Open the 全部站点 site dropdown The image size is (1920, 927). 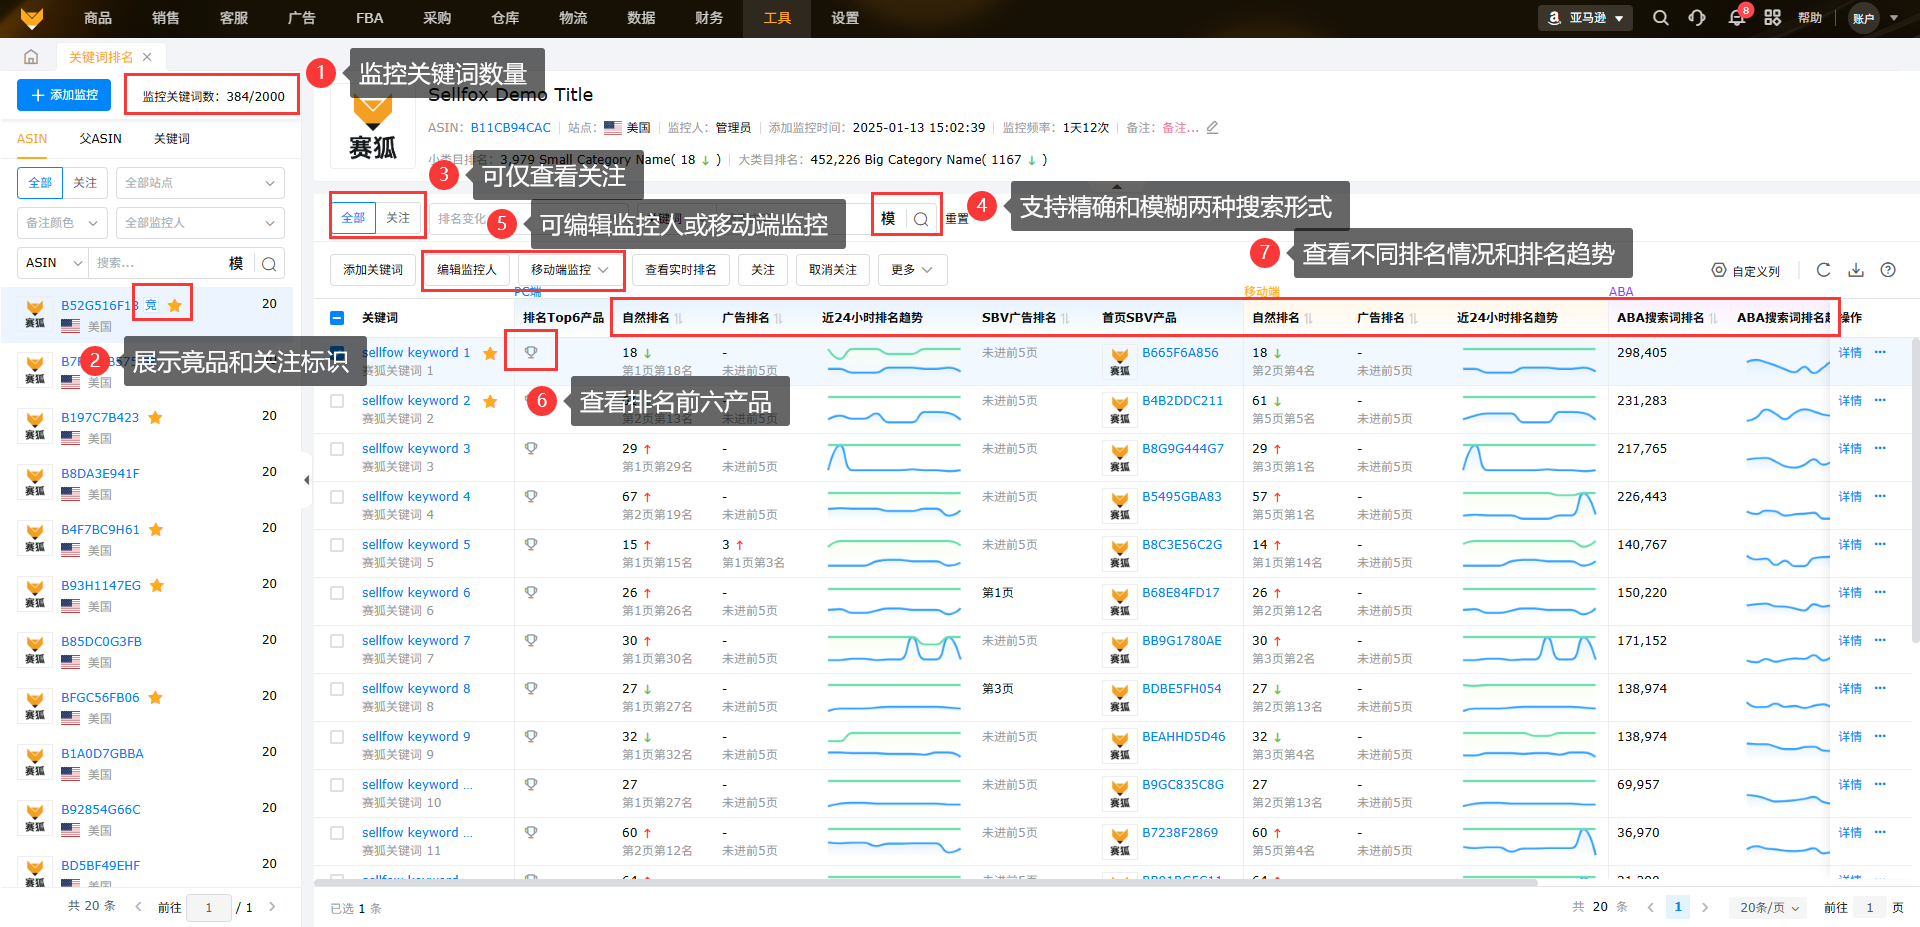(x=199, y=183)
